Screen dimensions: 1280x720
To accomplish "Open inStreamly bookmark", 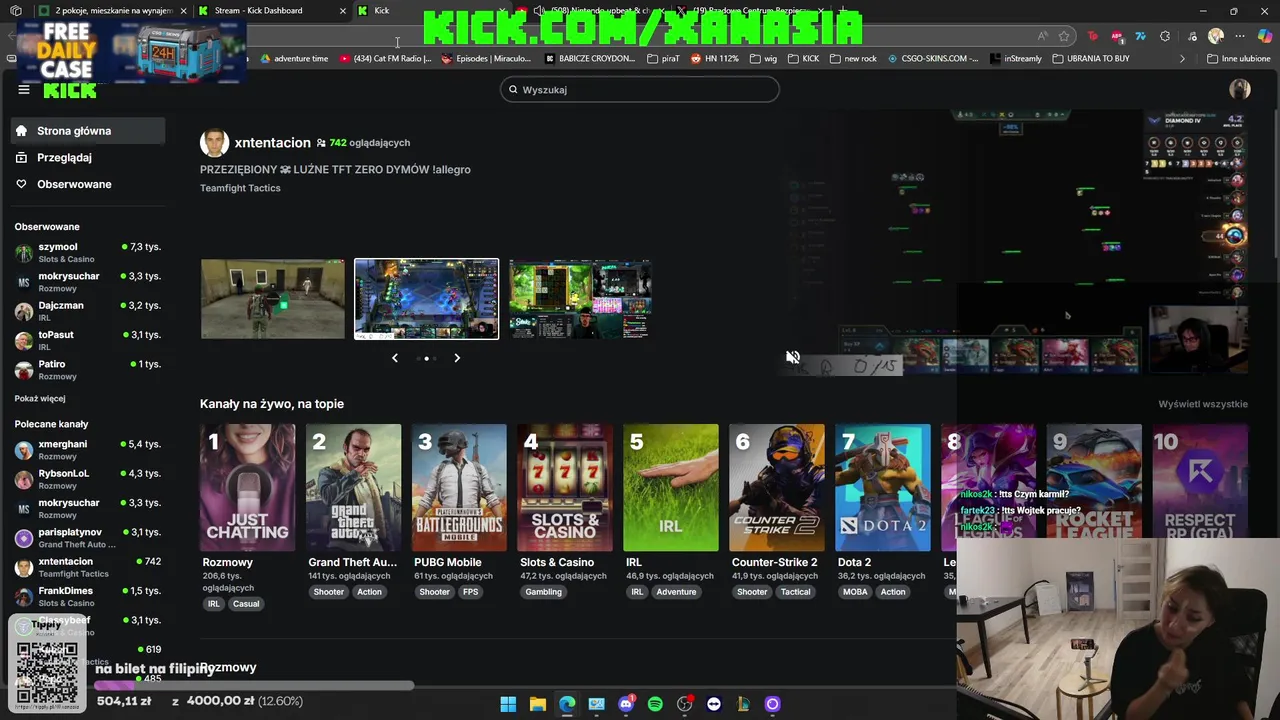I will coord(1015,58).
